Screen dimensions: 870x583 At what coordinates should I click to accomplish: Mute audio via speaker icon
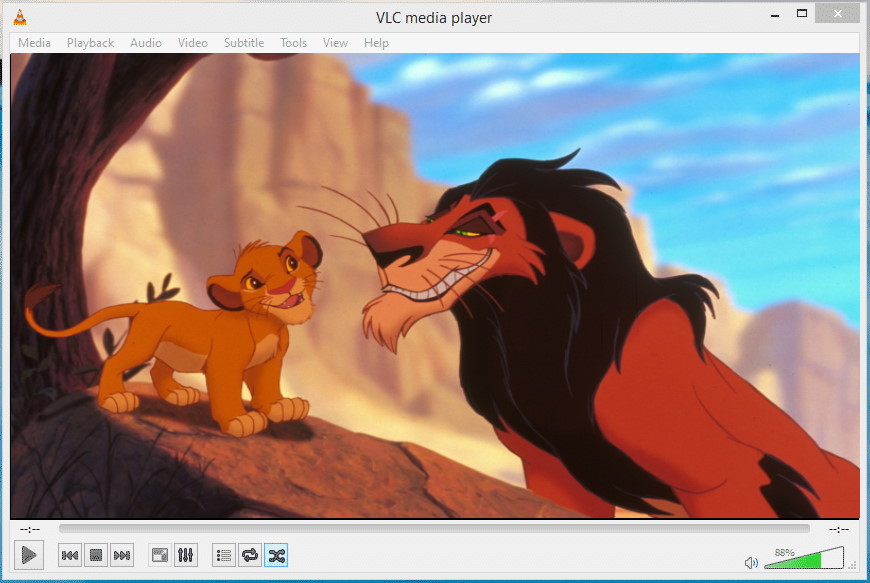point(751,562)
